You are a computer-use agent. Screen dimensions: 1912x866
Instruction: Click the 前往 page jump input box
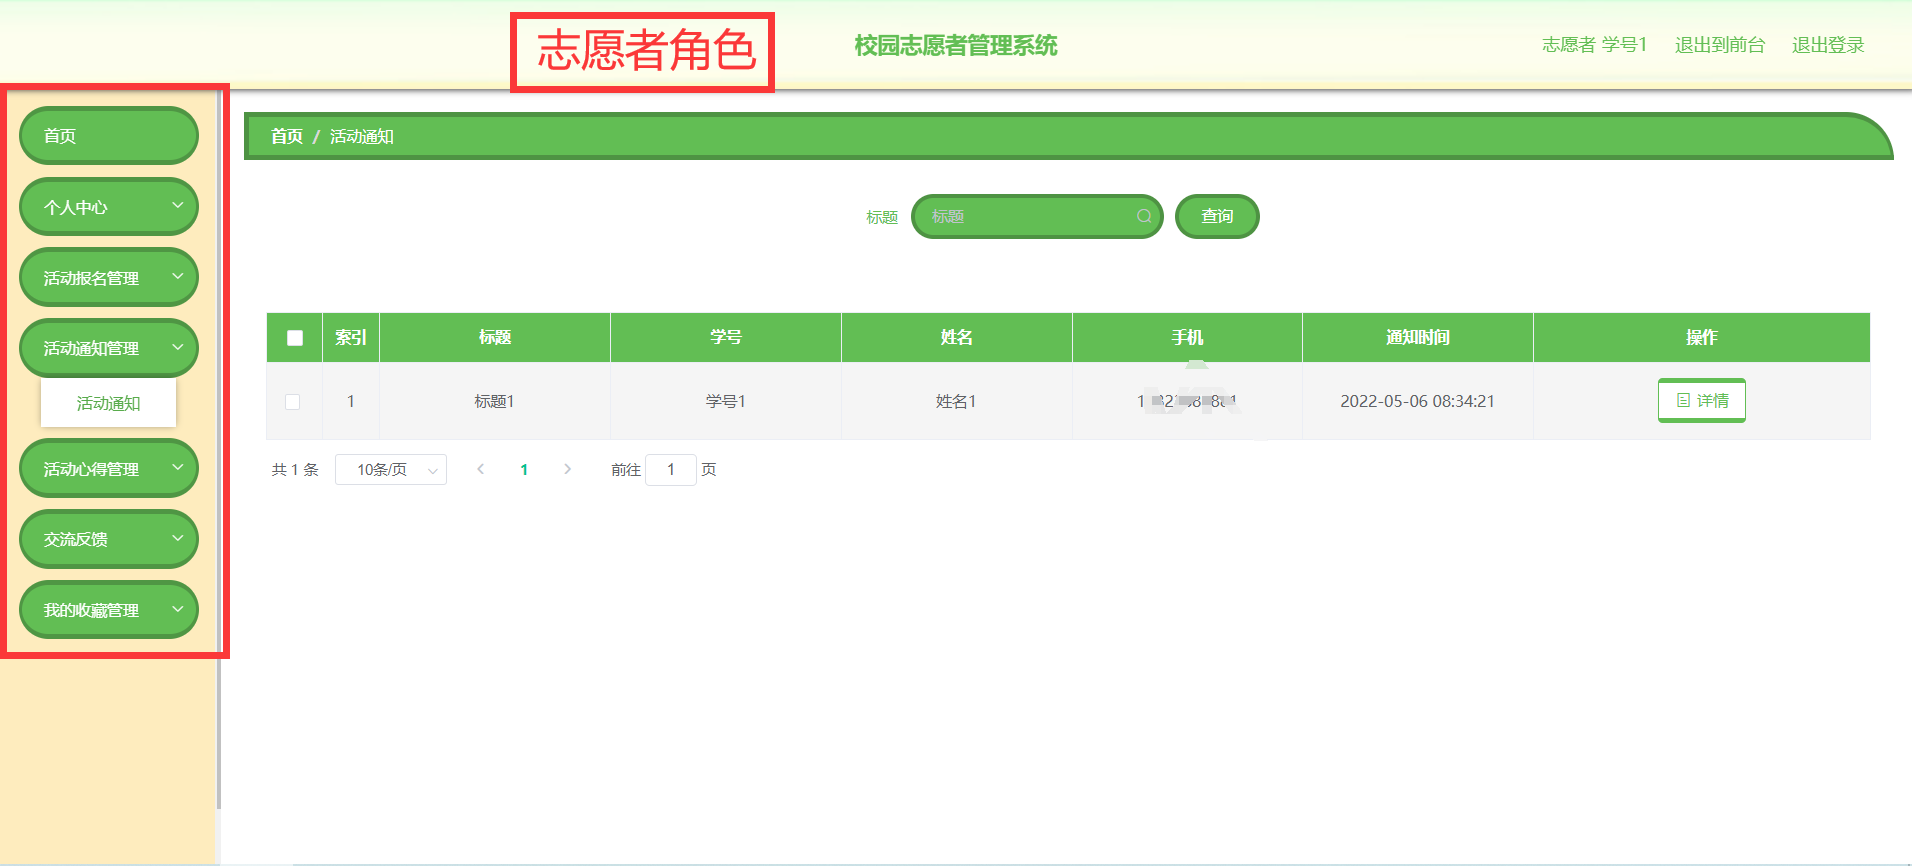pos(671,470)
